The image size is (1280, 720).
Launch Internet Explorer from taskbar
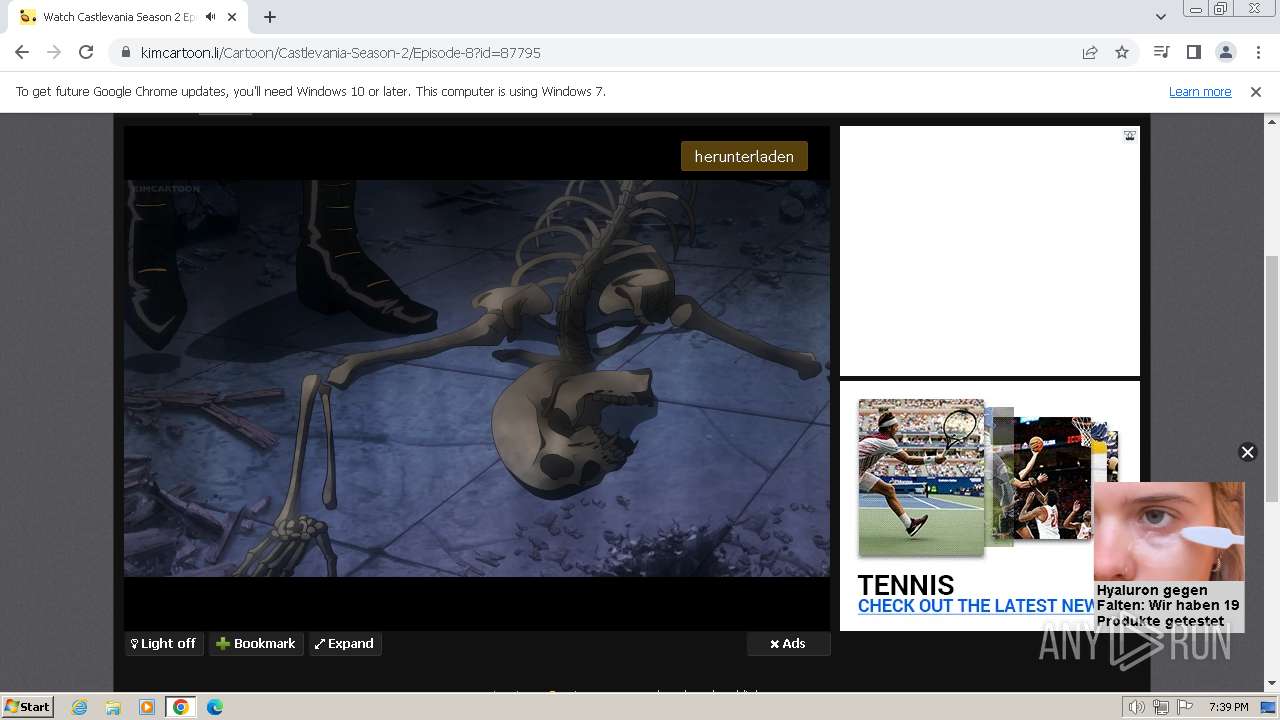pos(79,707)
